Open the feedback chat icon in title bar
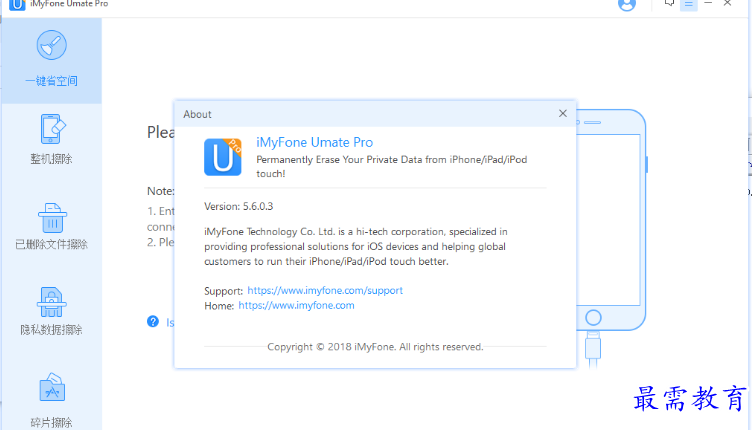Screen dimensions: 755x430 point(669,3)
